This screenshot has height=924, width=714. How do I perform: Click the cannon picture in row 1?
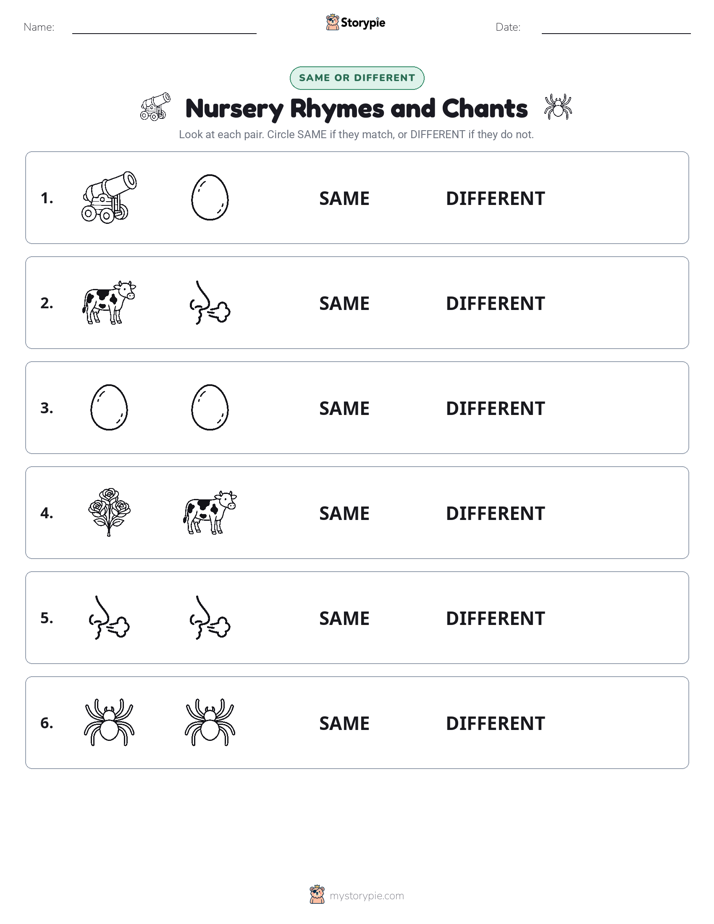tap(109, 197)
